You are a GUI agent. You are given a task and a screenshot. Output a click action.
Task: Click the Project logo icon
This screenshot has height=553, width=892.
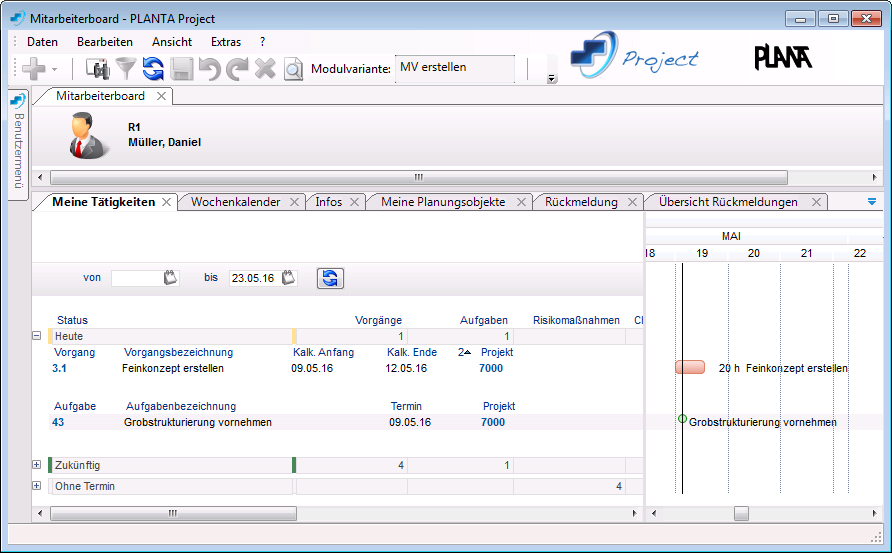(594, 55)
